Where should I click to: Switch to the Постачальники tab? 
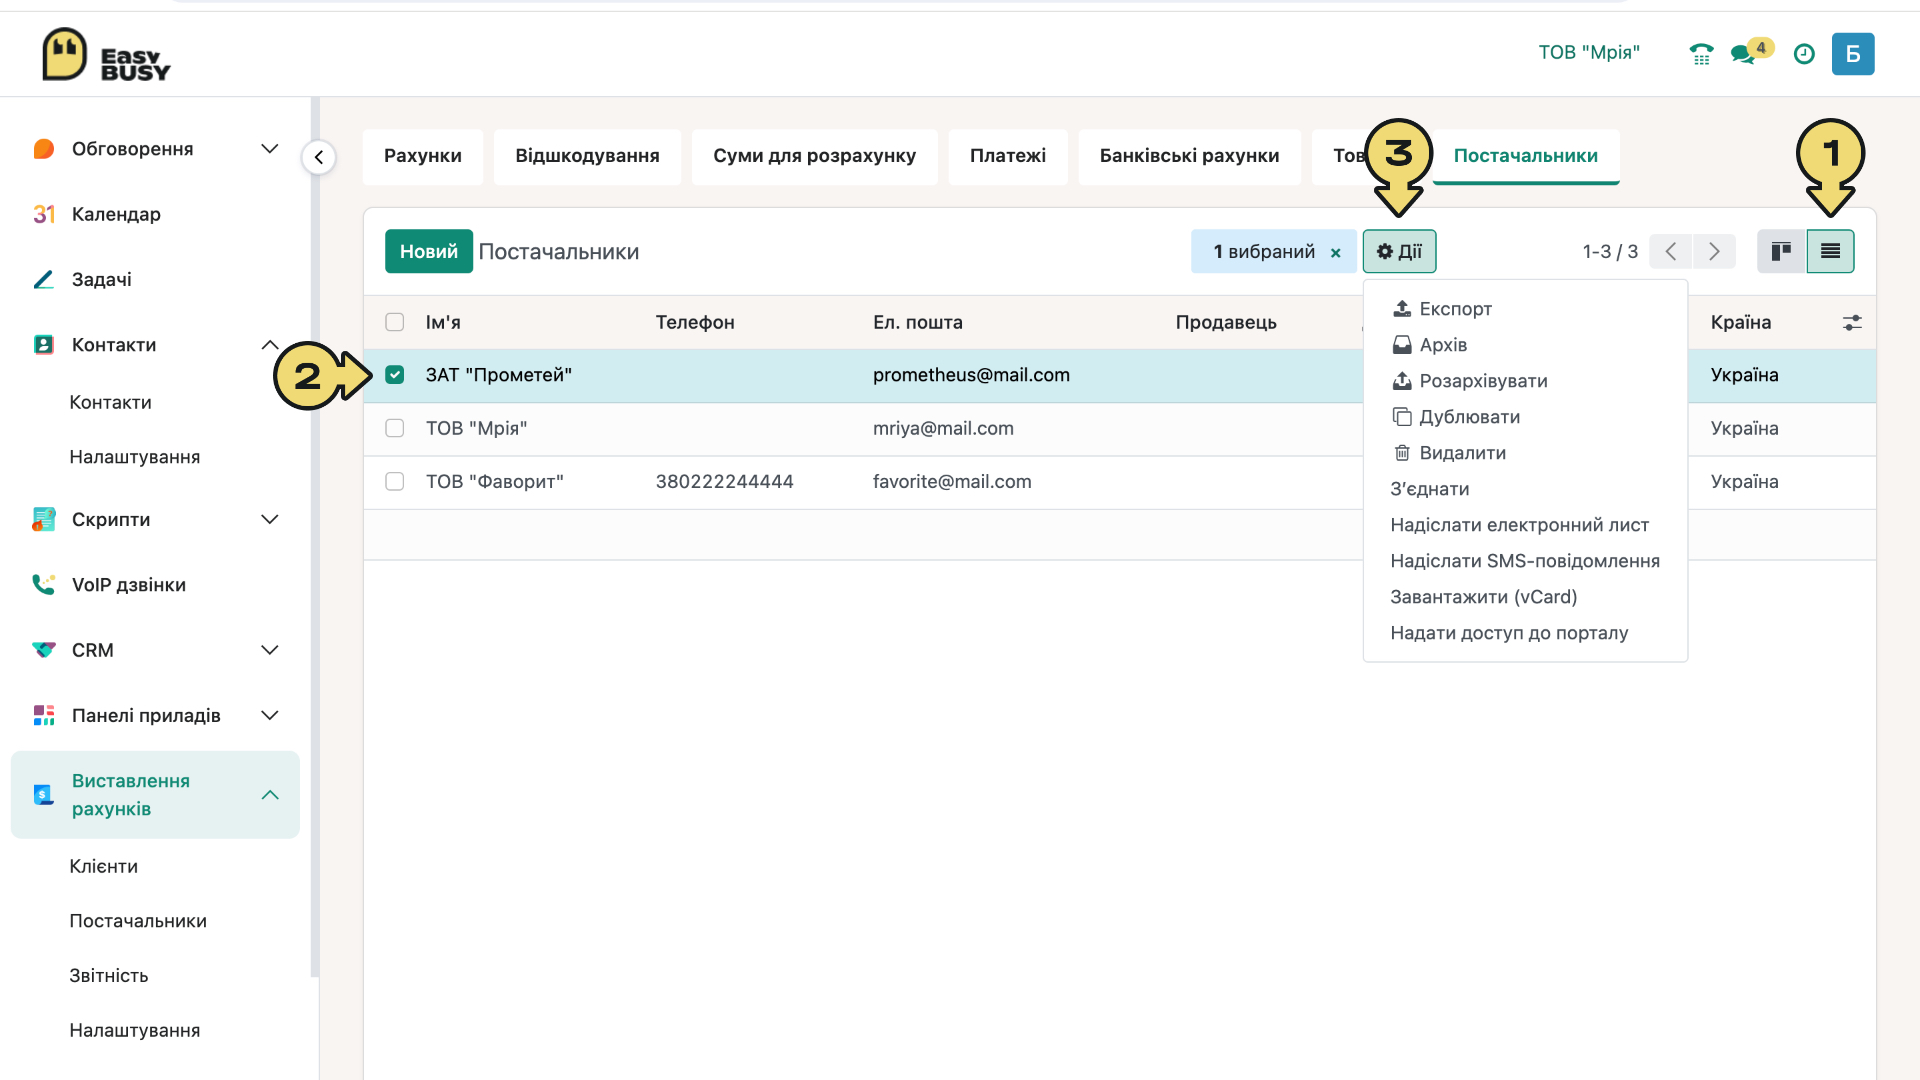(x=1525, y=156)
